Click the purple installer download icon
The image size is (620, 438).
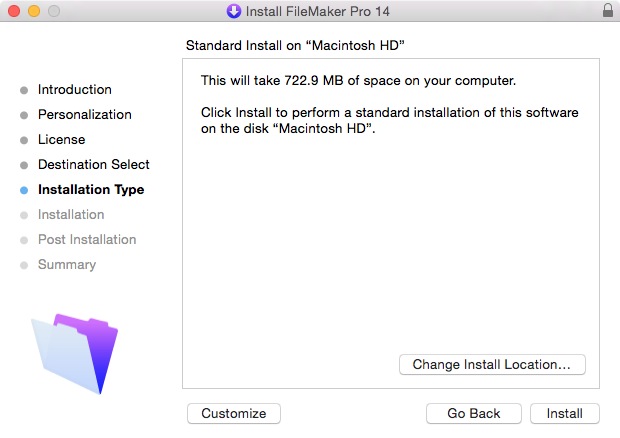234,11
